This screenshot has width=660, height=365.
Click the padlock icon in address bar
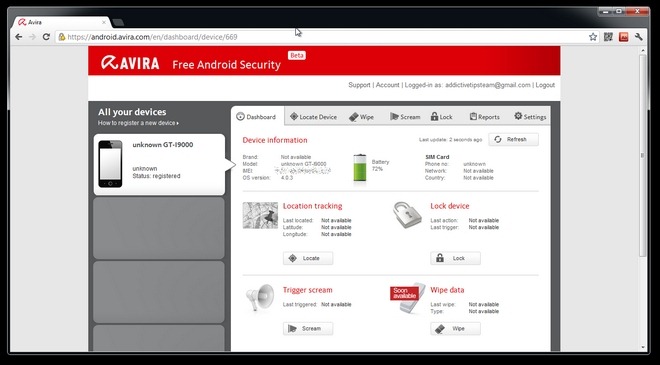(62, 37)
